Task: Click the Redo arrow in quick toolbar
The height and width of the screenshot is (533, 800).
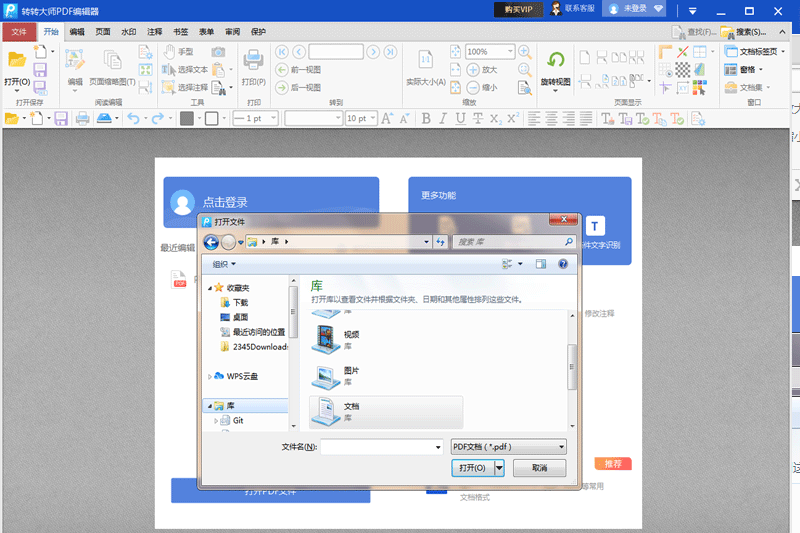Action: click(x=158, y=119)
